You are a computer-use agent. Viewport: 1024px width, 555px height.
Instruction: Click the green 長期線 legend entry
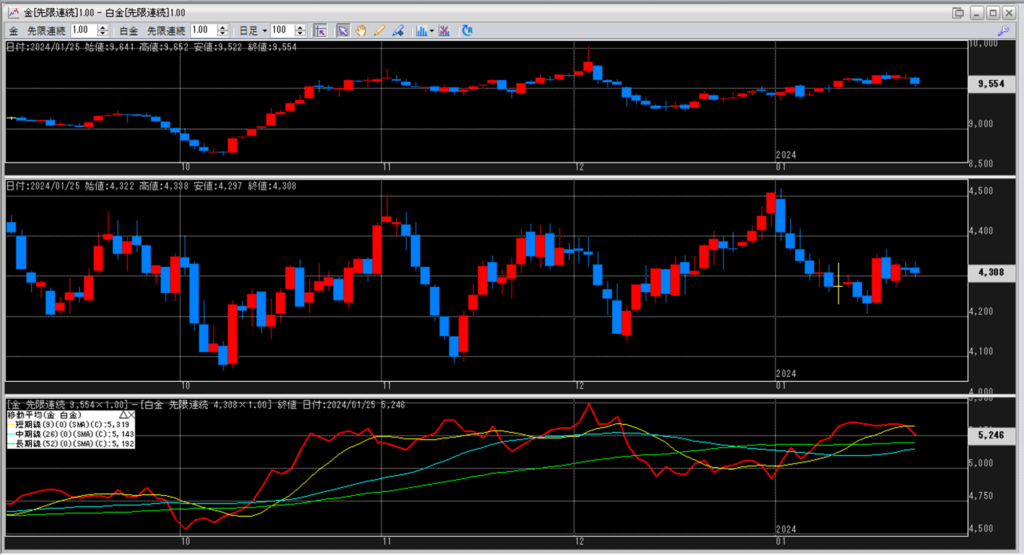[68, 443]
